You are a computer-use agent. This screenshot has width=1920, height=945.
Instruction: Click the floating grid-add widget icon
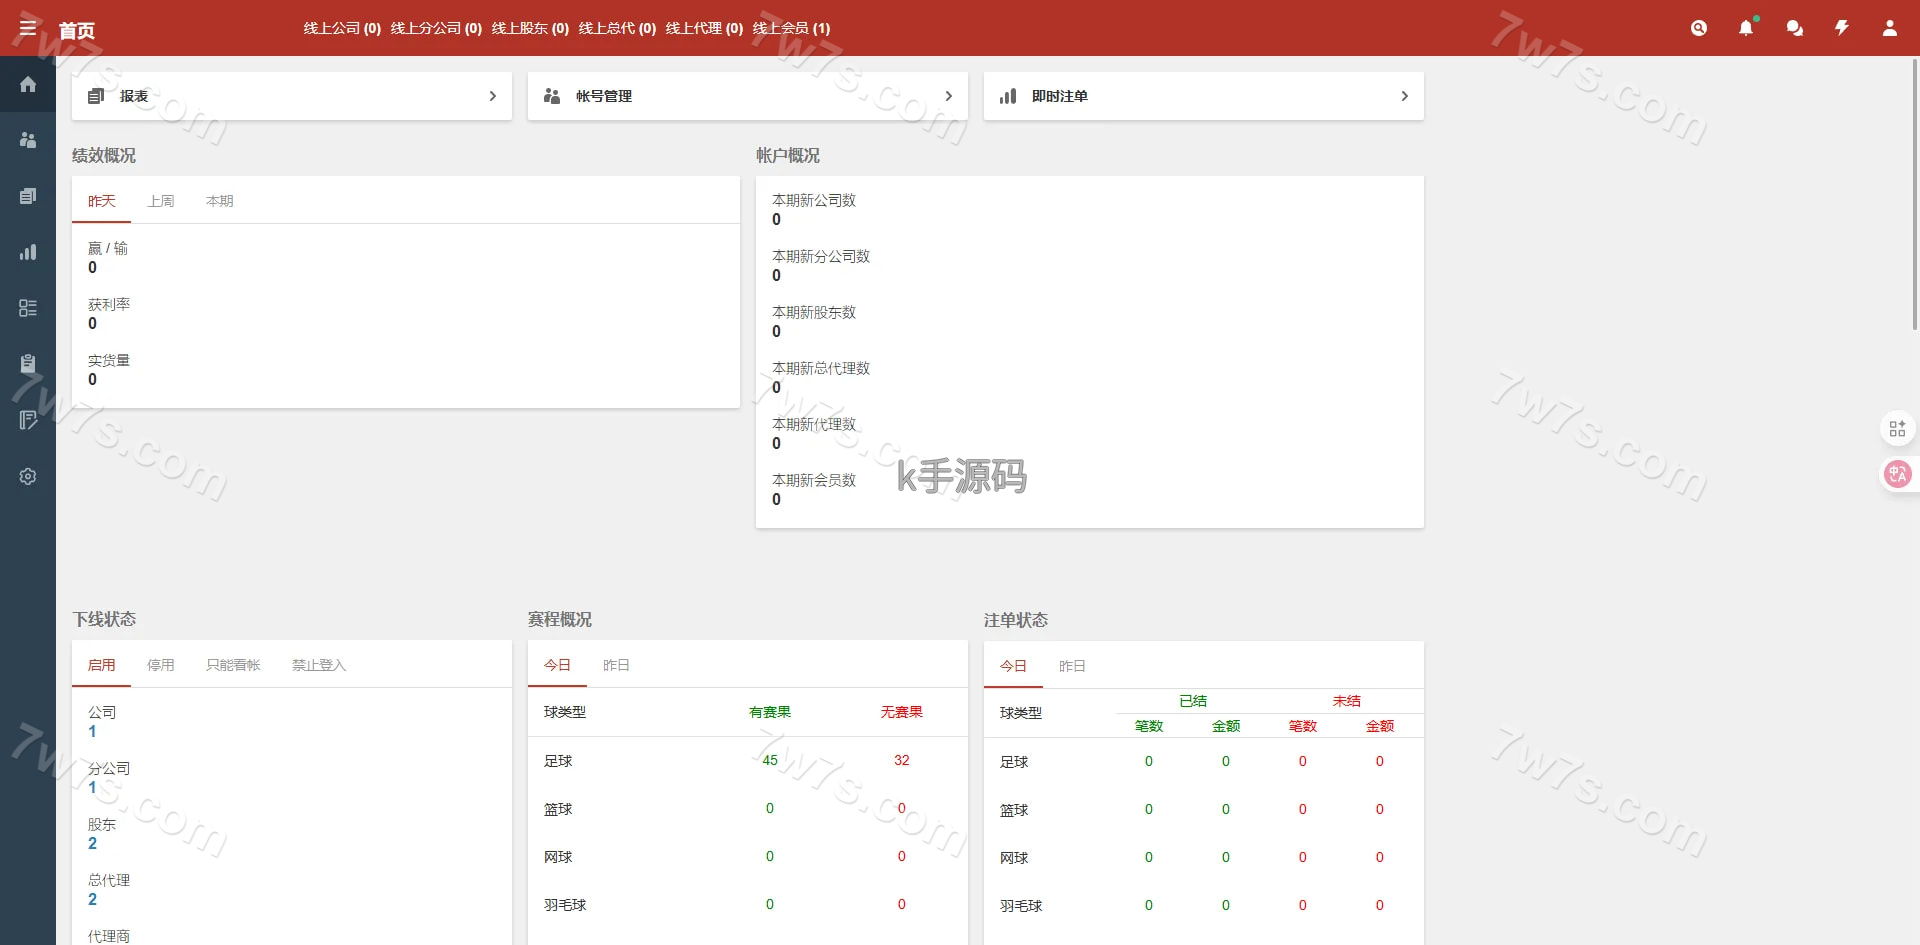1897,429
